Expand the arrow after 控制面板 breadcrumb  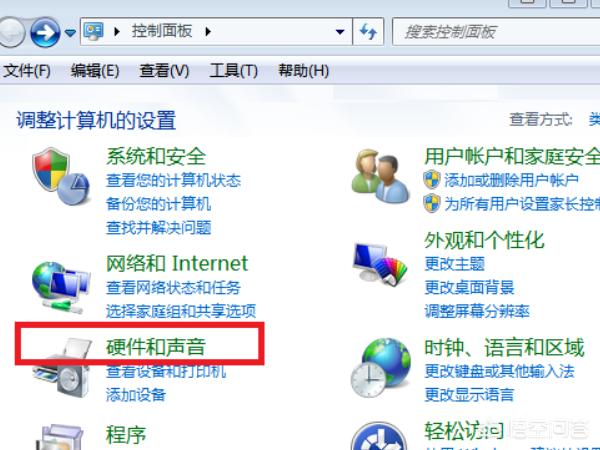click(x=208, y=32)
